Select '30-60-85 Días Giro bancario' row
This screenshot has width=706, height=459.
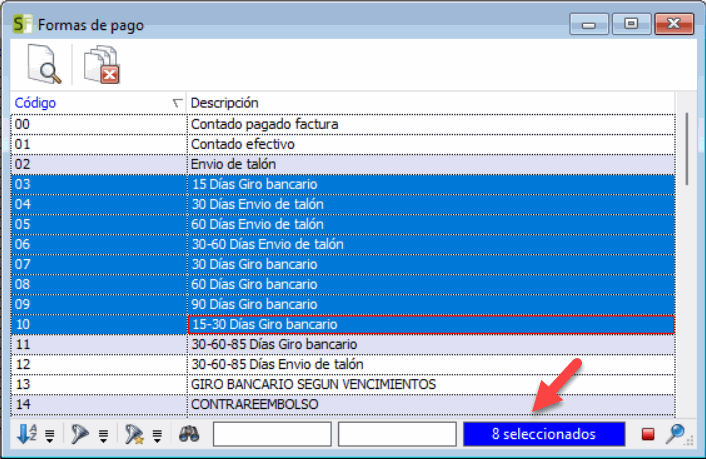click(343, 345)
